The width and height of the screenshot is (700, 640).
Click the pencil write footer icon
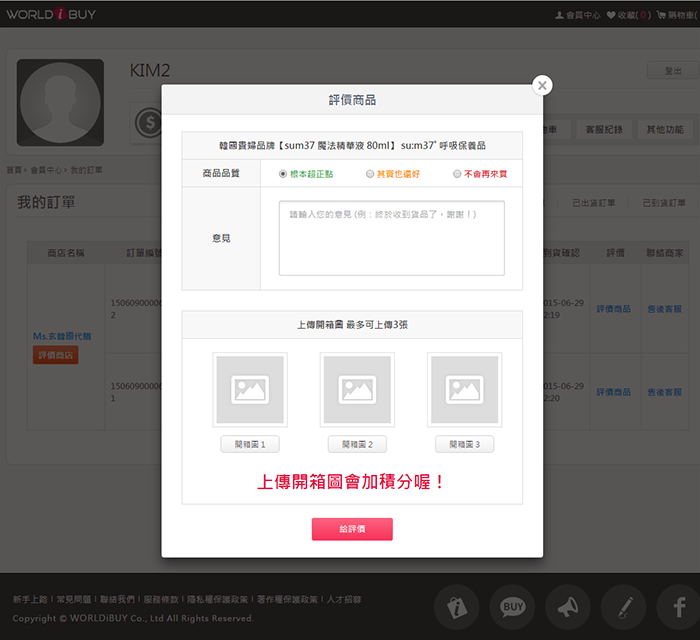[624, 607]
